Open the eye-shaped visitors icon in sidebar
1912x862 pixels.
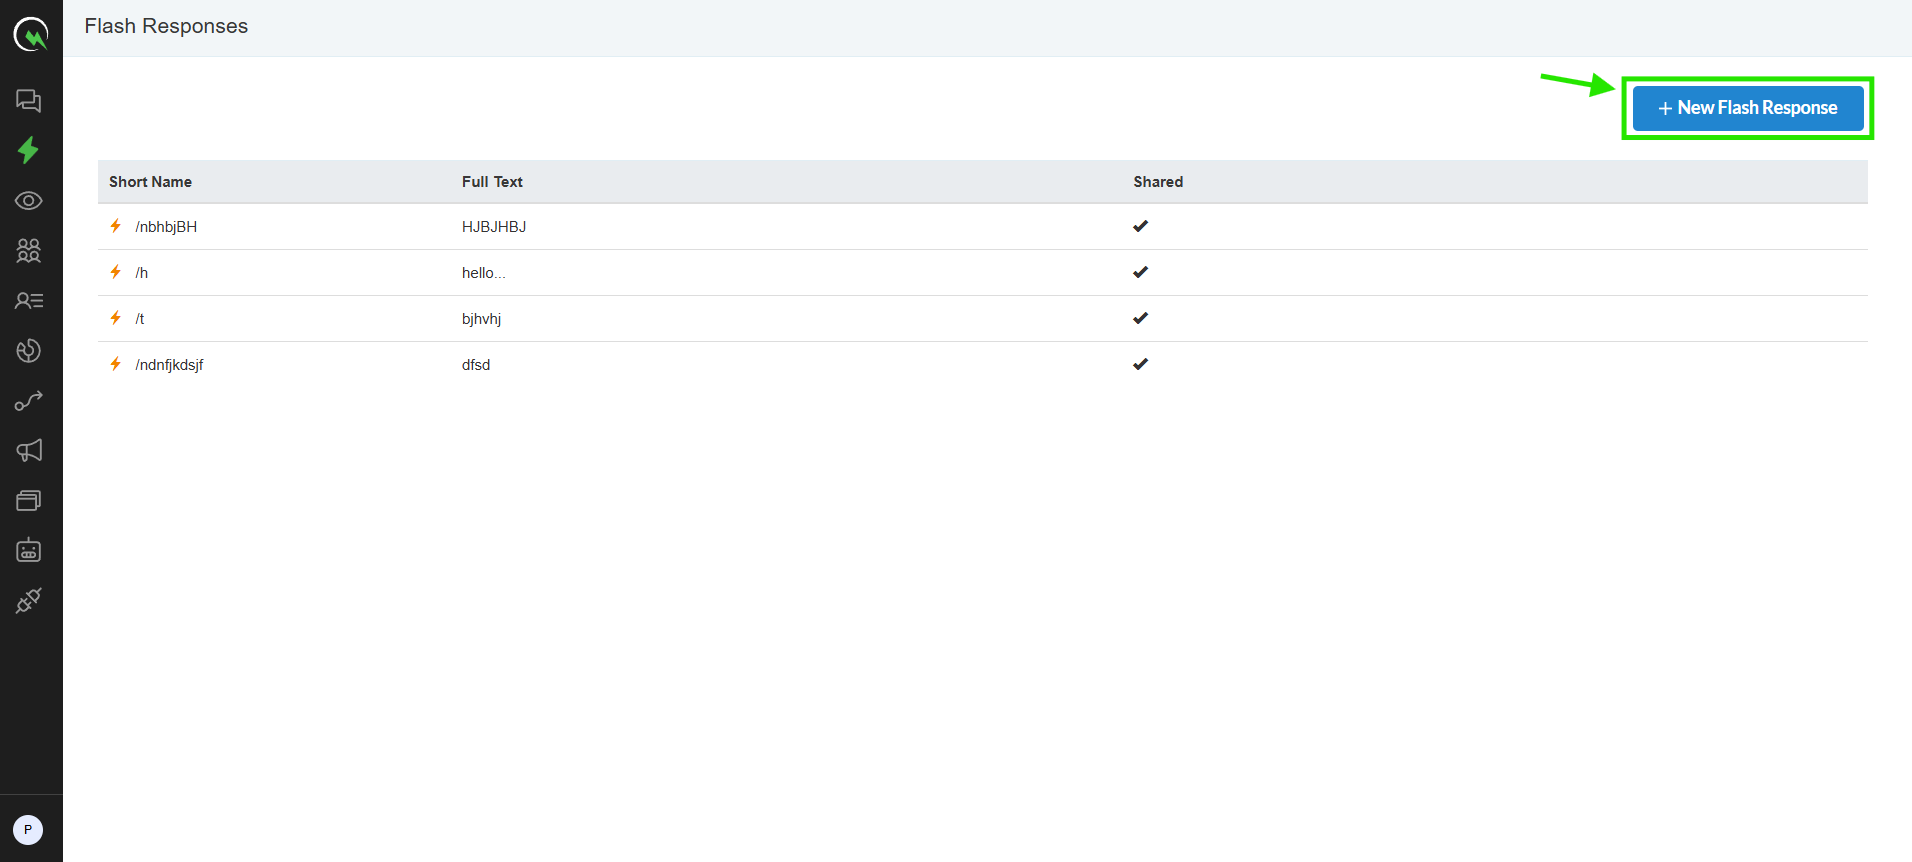click(29, 201)
